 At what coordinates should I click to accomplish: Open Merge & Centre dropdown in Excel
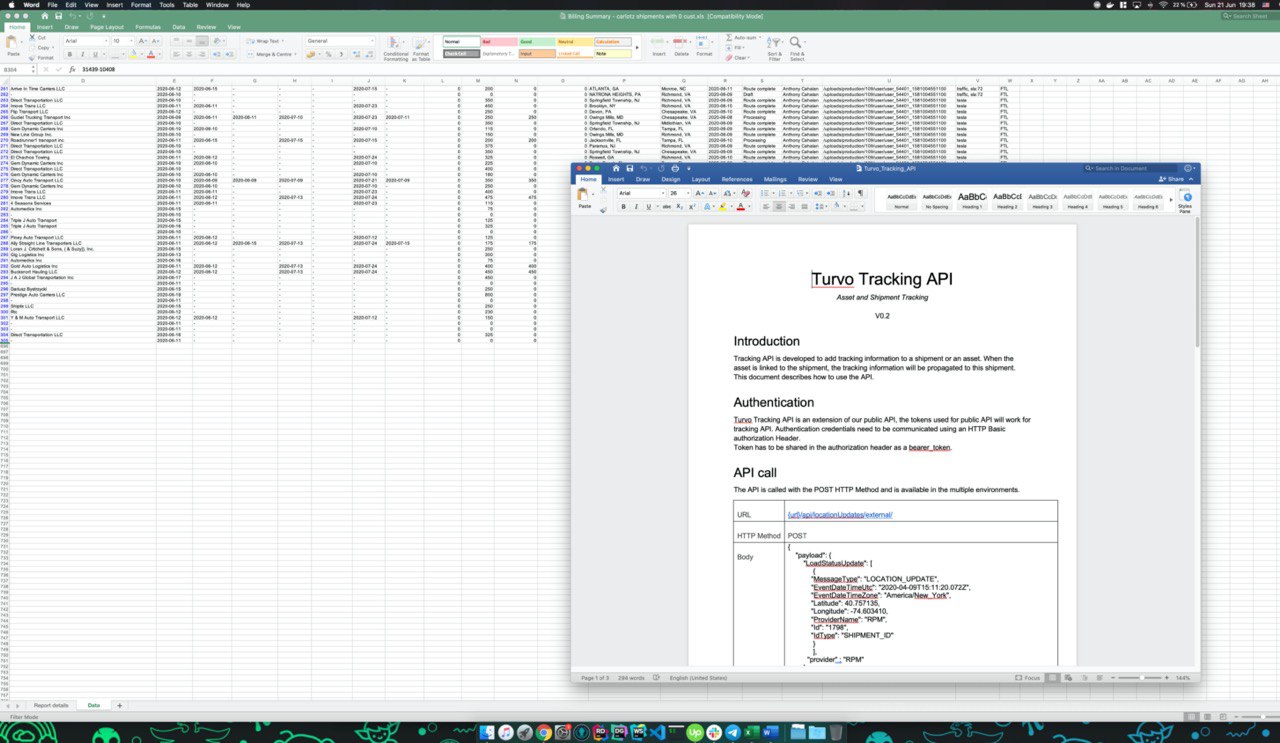(x=295, y=54)
